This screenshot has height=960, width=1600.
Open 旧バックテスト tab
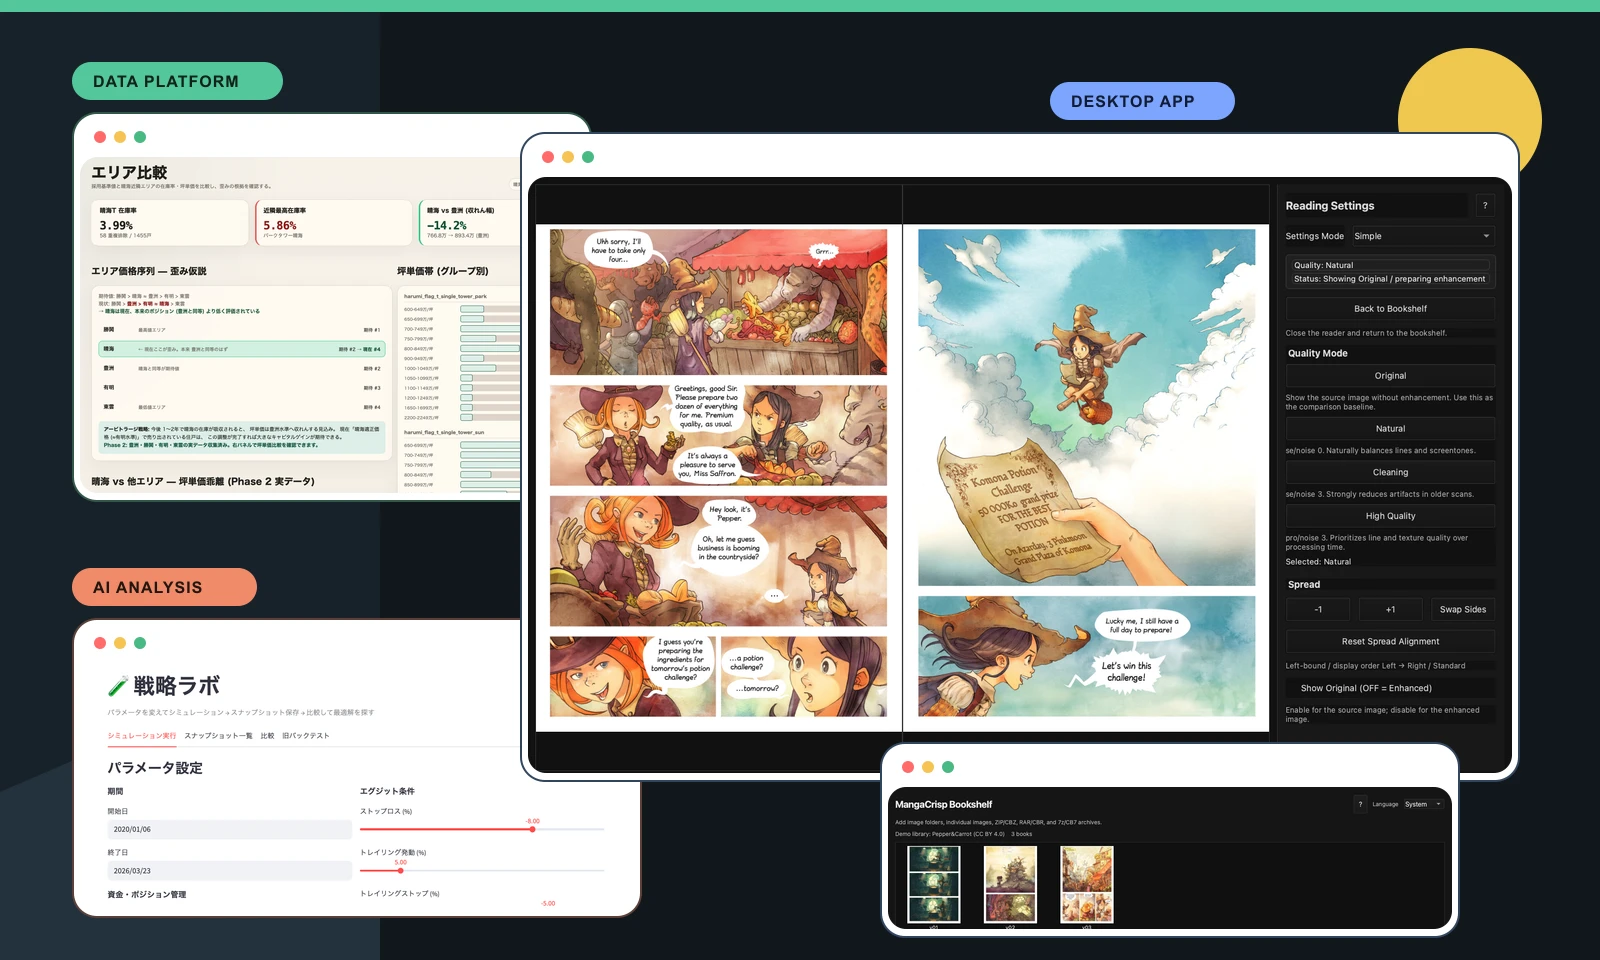click(306, 736)
